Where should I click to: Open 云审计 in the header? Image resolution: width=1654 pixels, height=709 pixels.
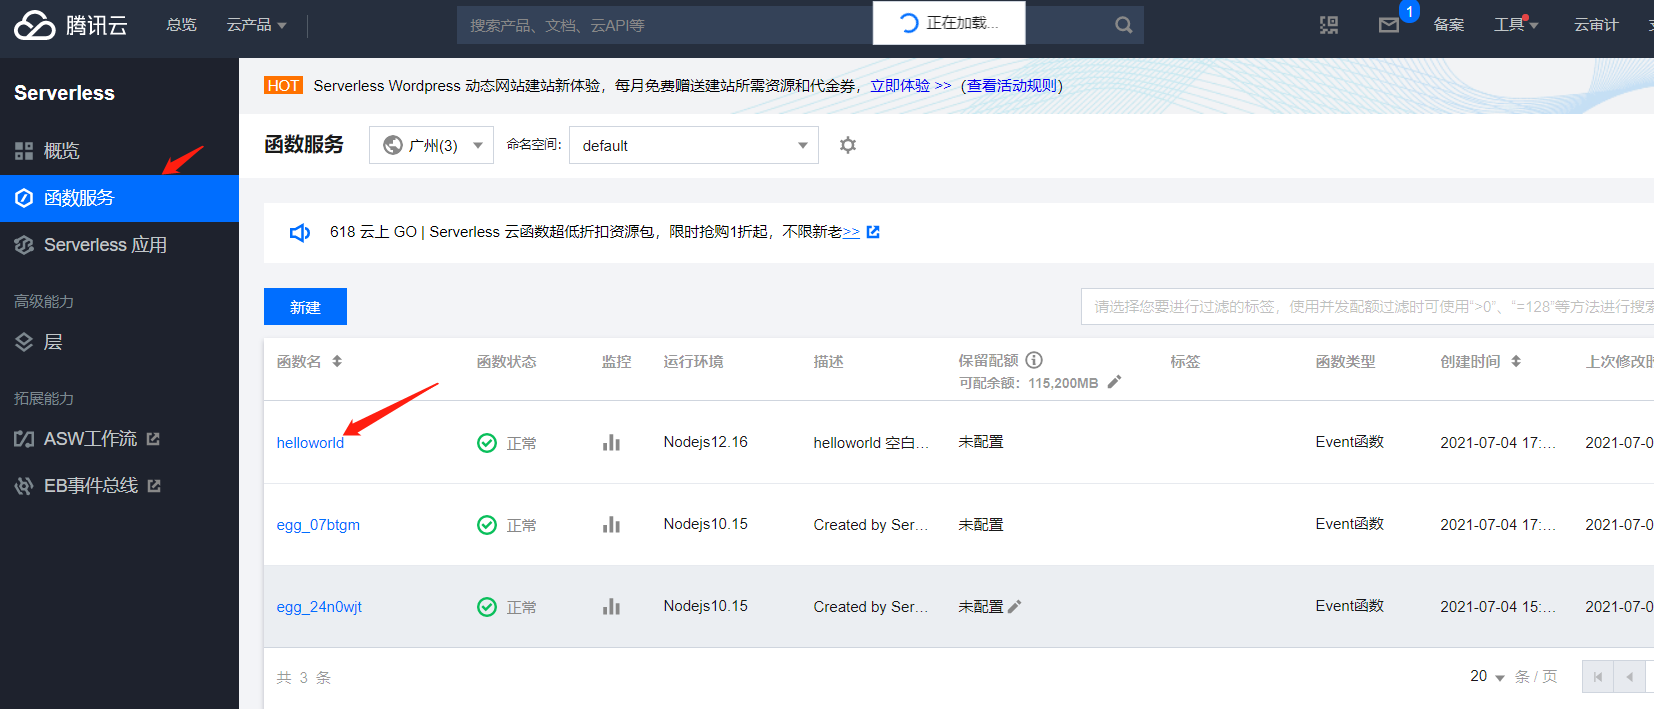click(x=1596, y=25)
